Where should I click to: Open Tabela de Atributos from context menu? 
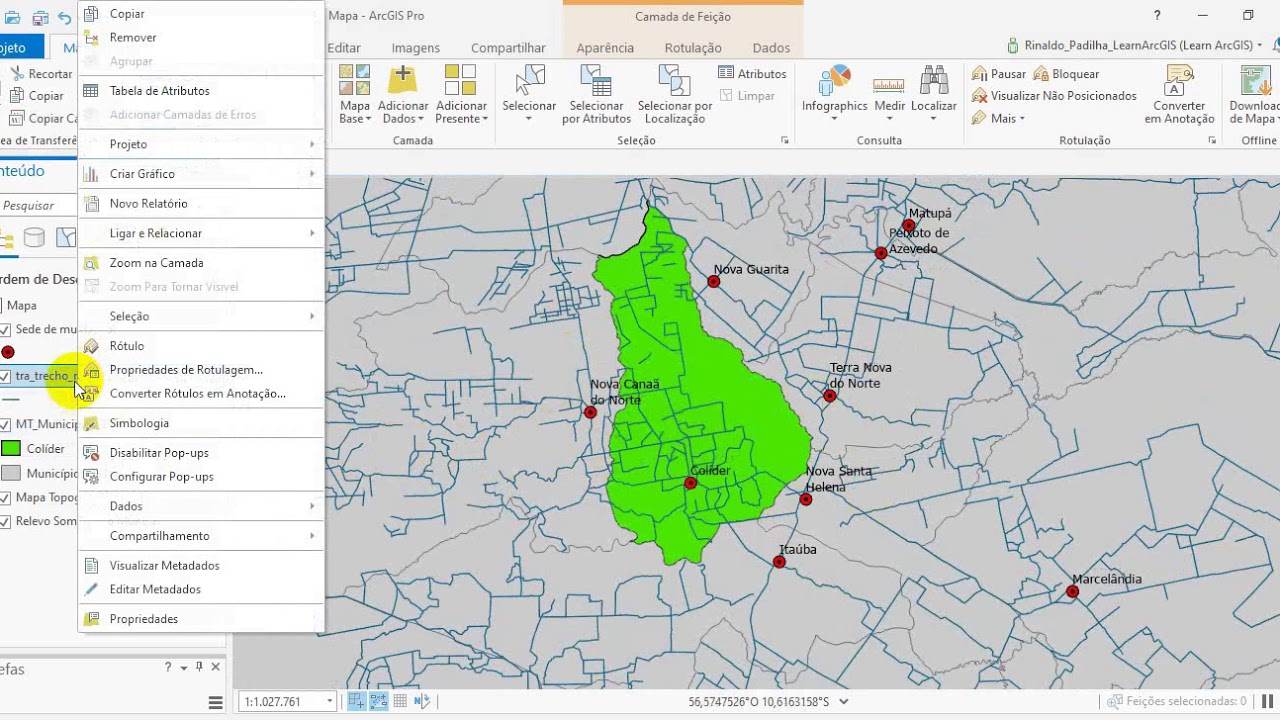[200, 90]
